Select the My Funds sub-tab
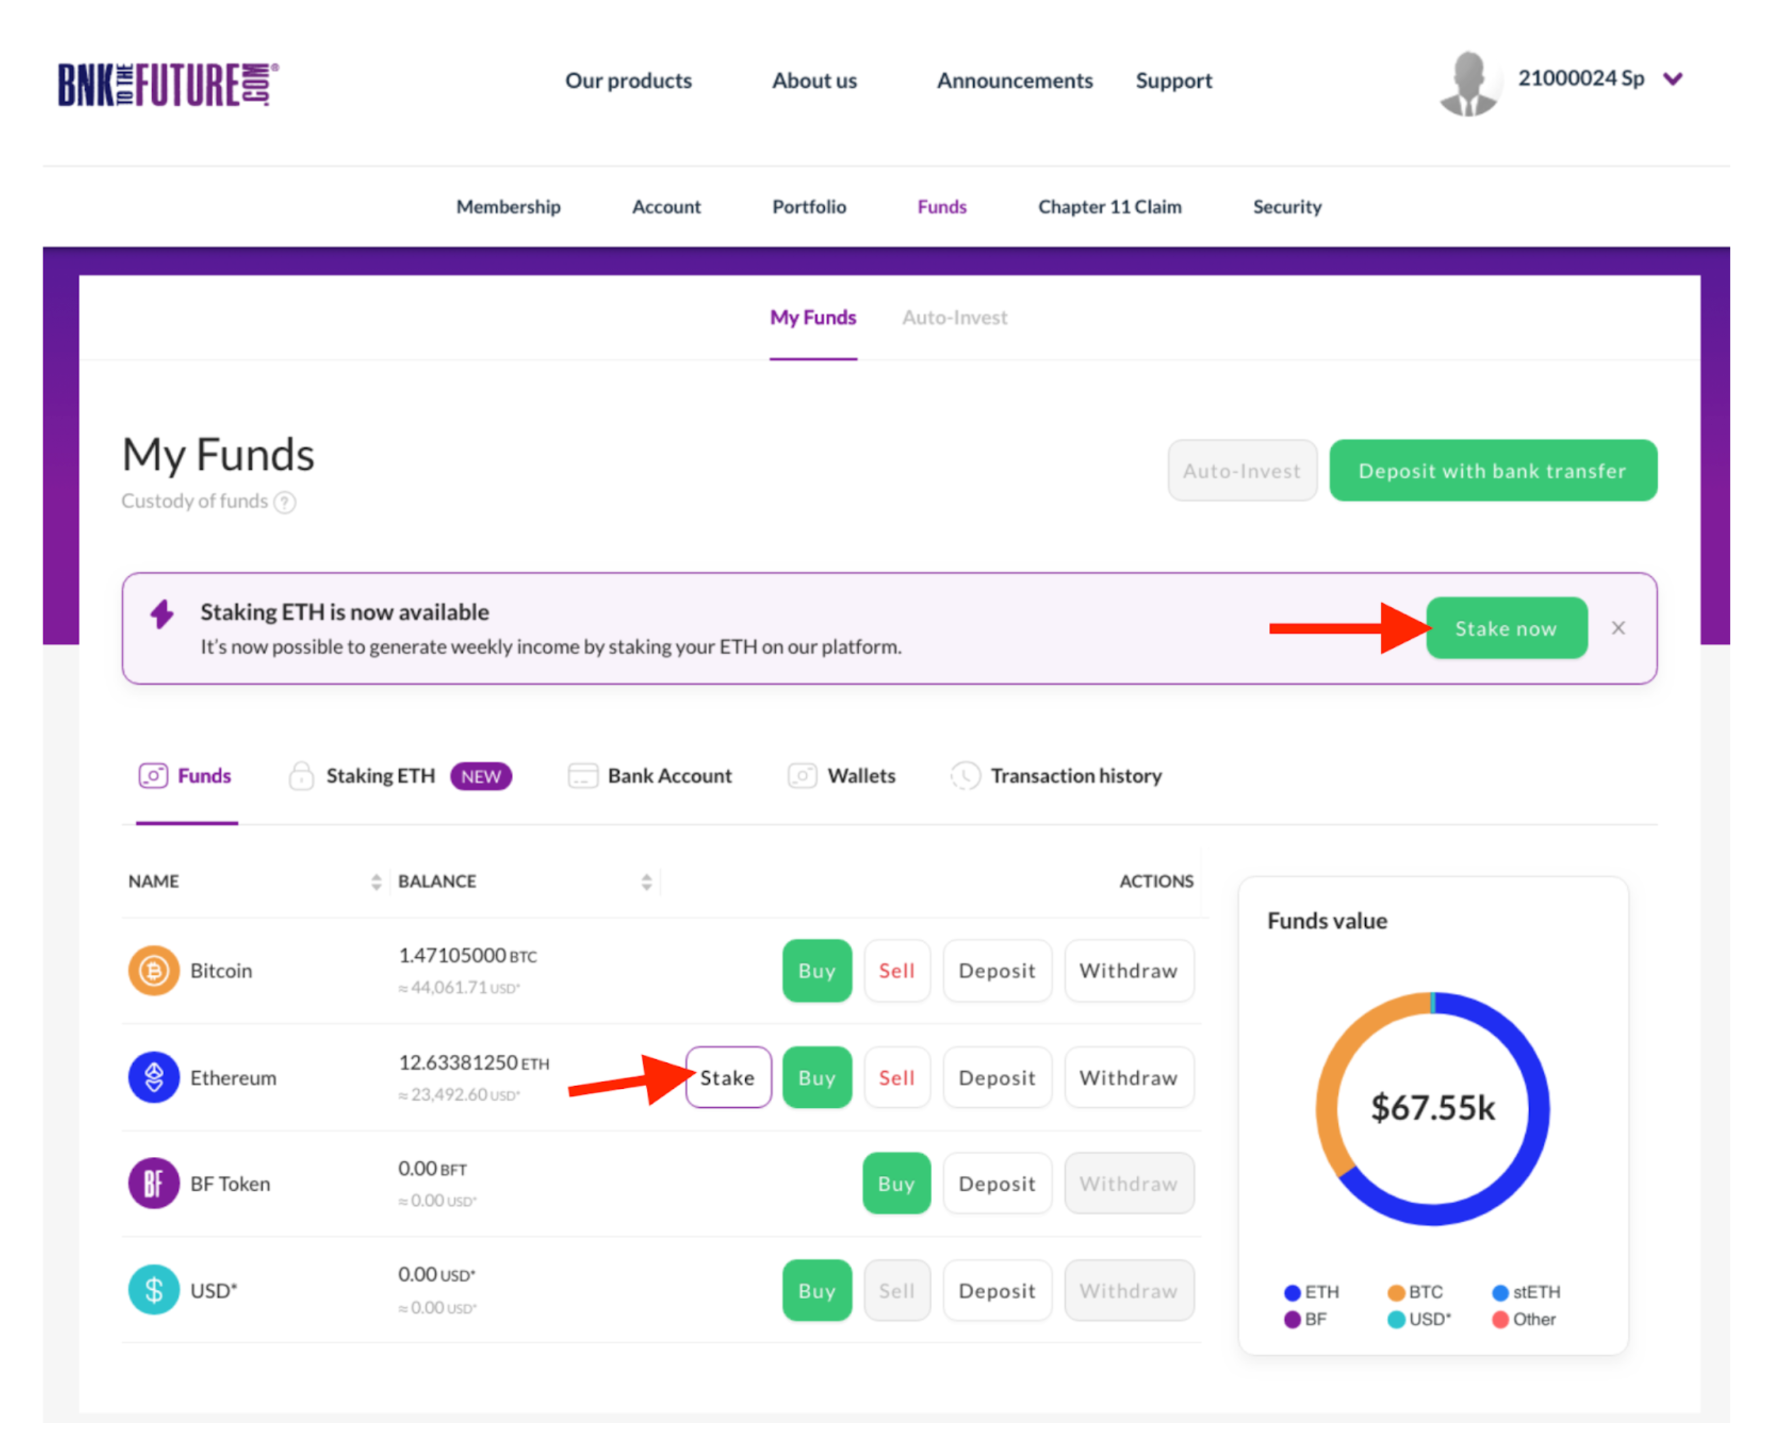Image resolution: width=1765 pixels, height=1440 pixels. [813, 318]
